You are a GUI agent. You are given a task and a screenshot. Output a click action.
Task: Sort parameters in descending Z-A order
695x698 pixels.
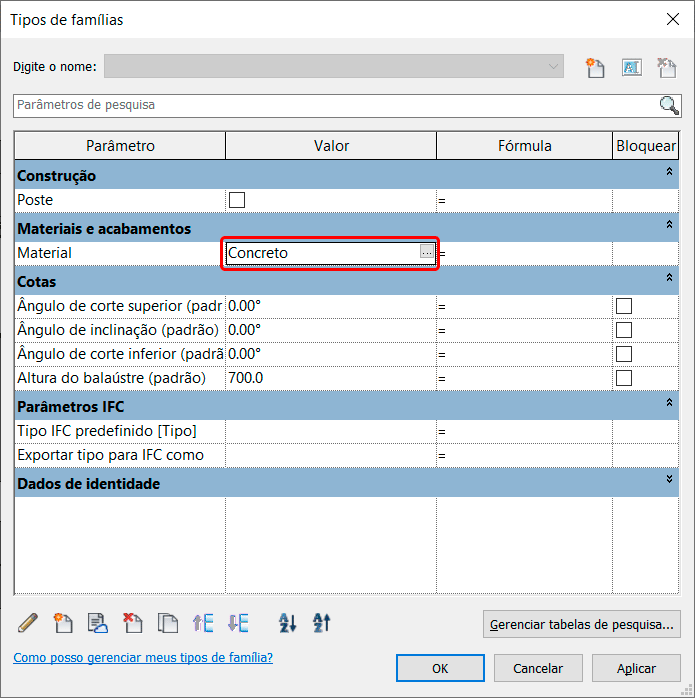point(322,623)
